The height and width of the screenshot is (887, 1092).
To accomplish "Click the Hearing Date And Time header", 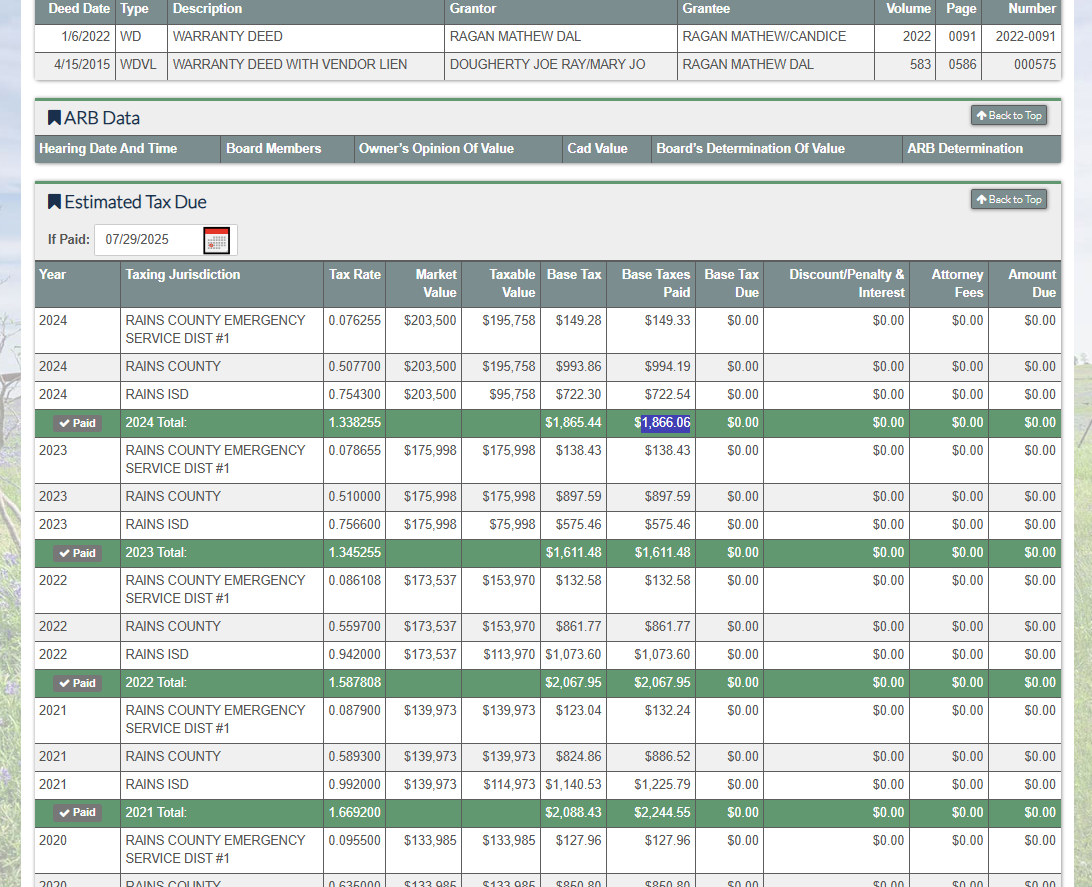I will coord(108,149).
